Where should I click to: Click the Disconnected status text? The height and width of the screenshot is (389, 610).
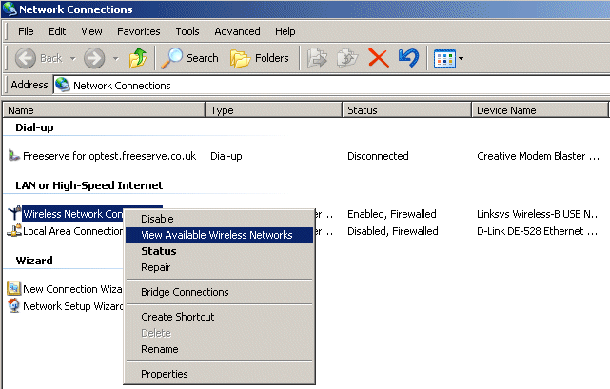pyautogui.click(x=378, y=156)
